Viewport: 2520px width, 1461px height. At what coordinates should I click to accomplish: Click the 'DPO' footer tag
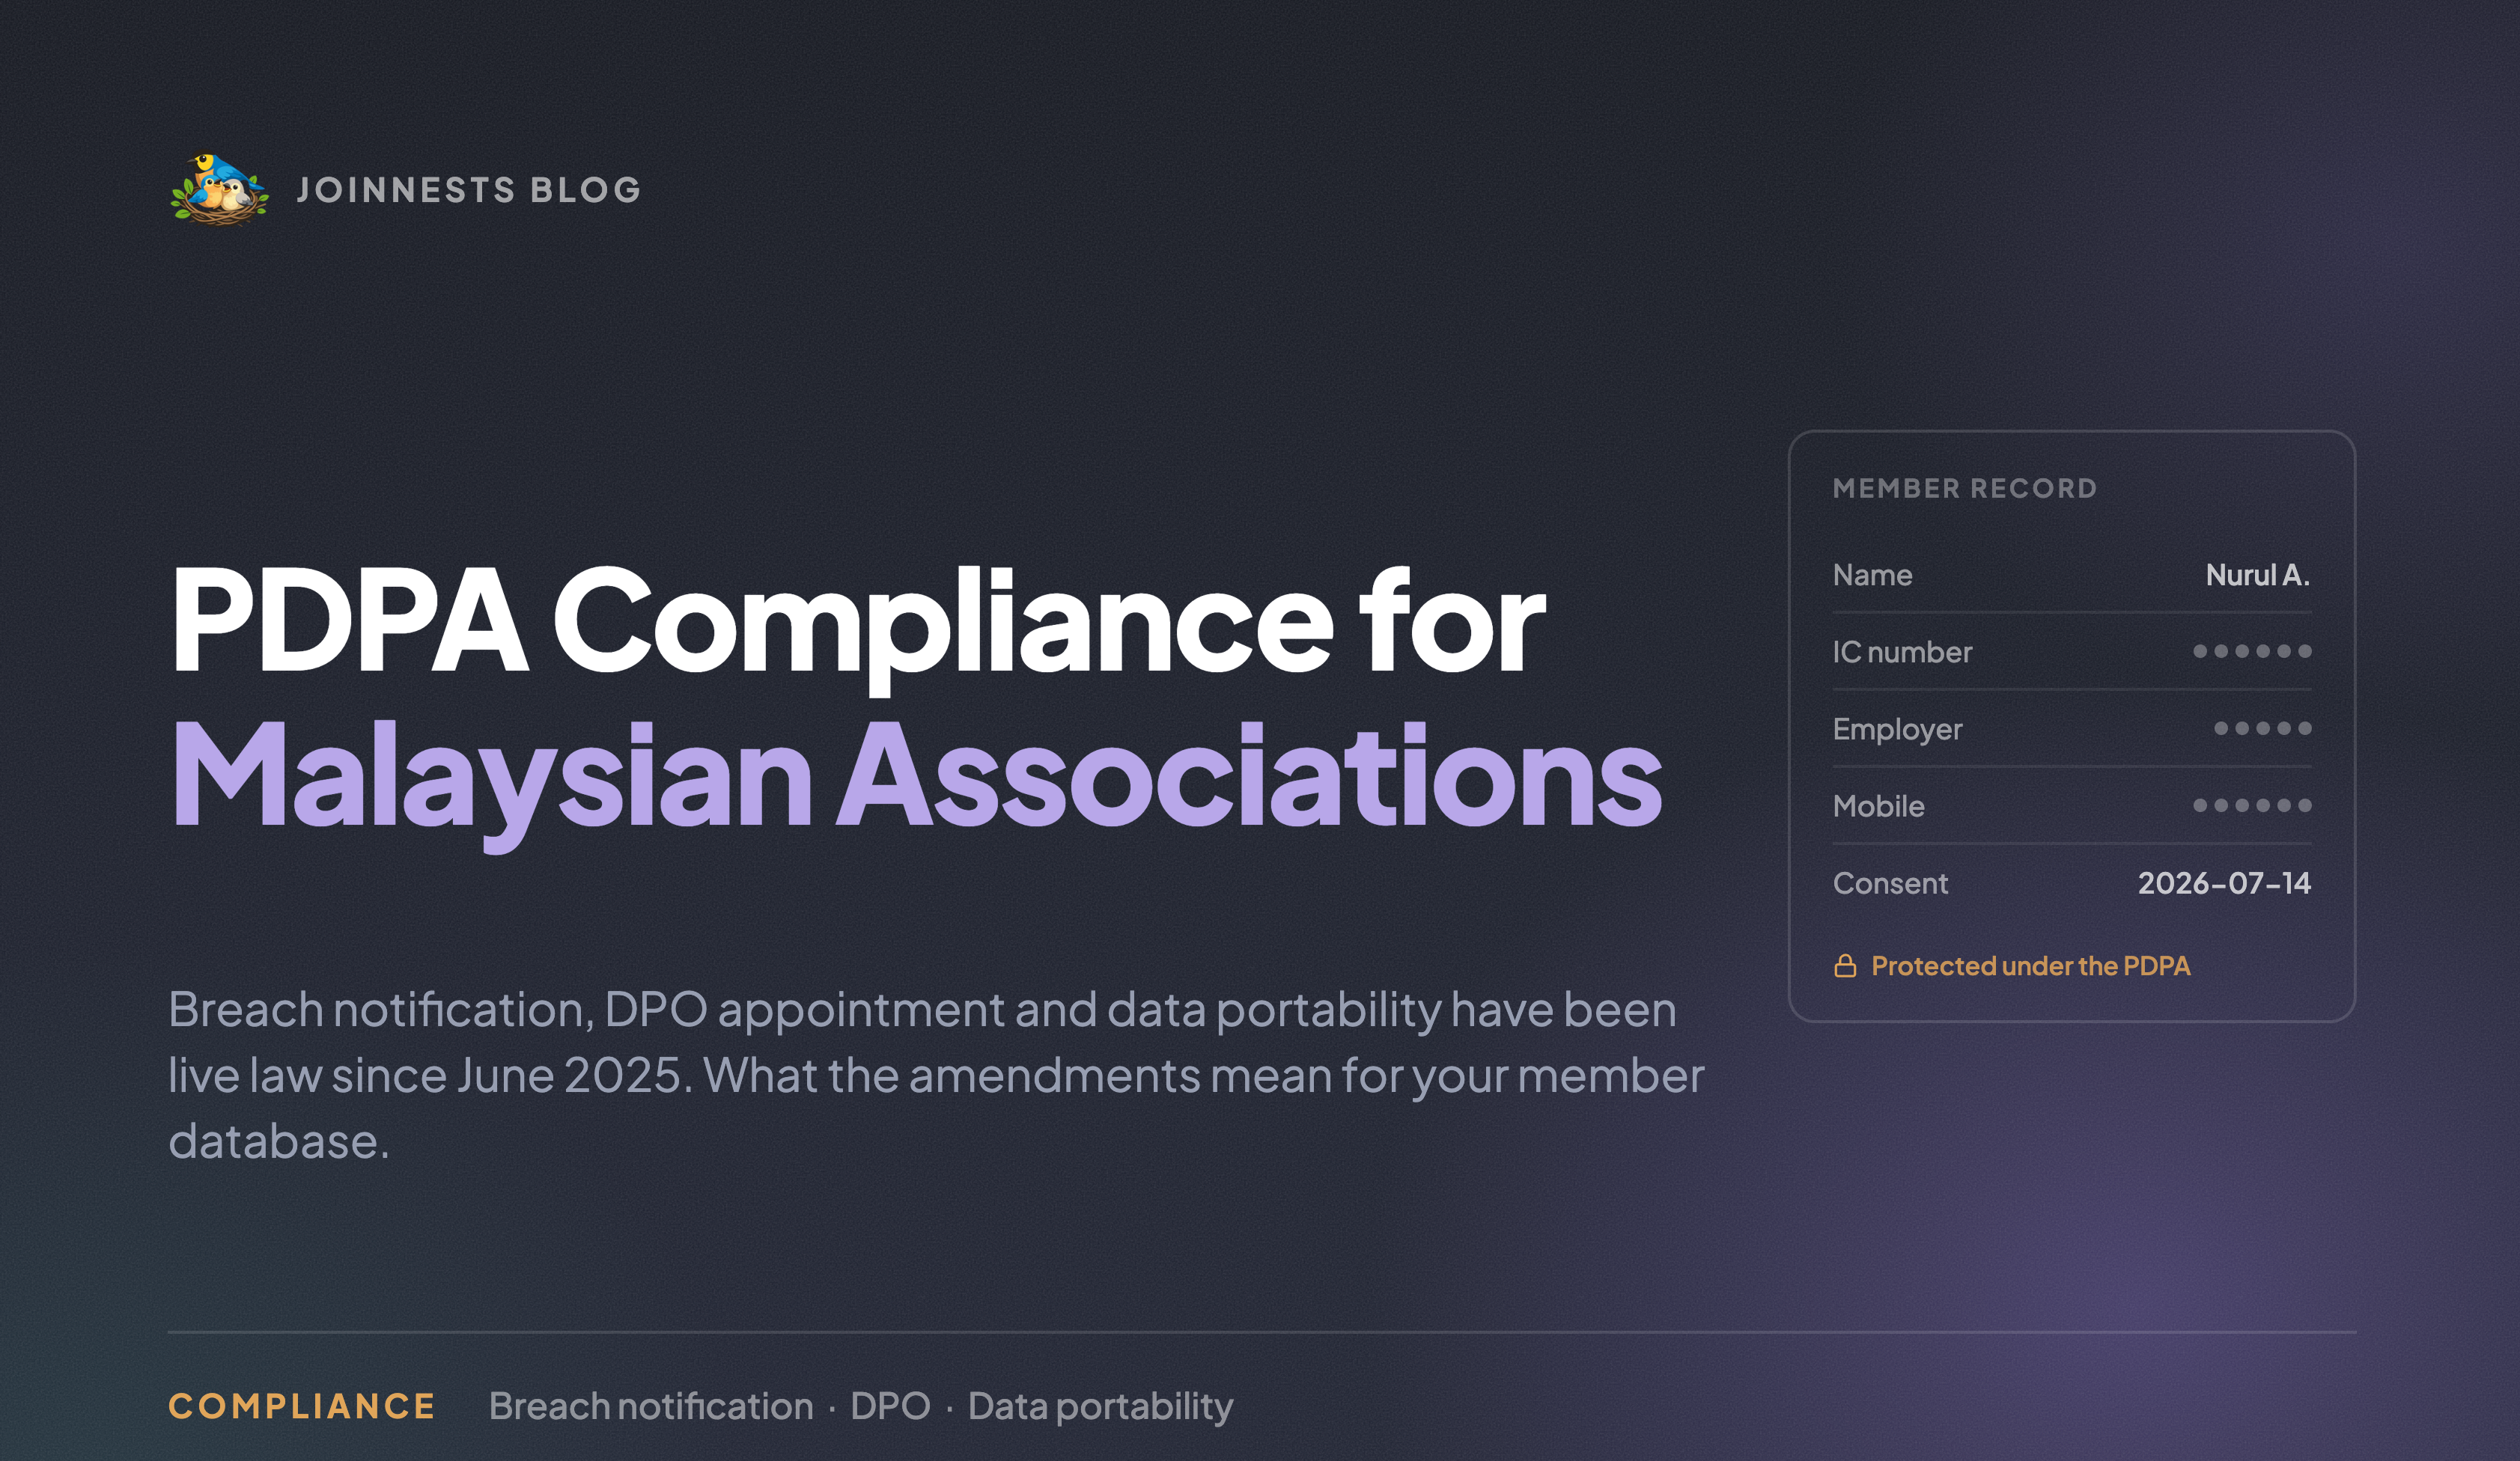pos(890,1406)
